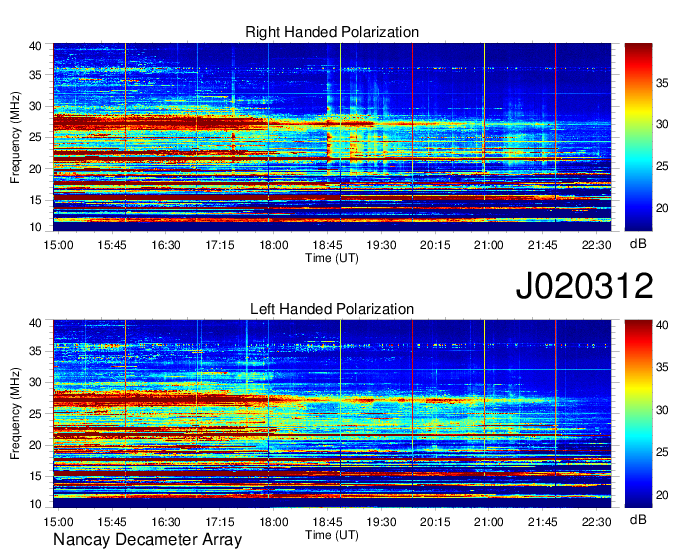Image resolution: width=680 pixels, height=552 pixels.
Task: Click "Time (UT)" label under the left-handed plot
Action: (x=332, y=536)
